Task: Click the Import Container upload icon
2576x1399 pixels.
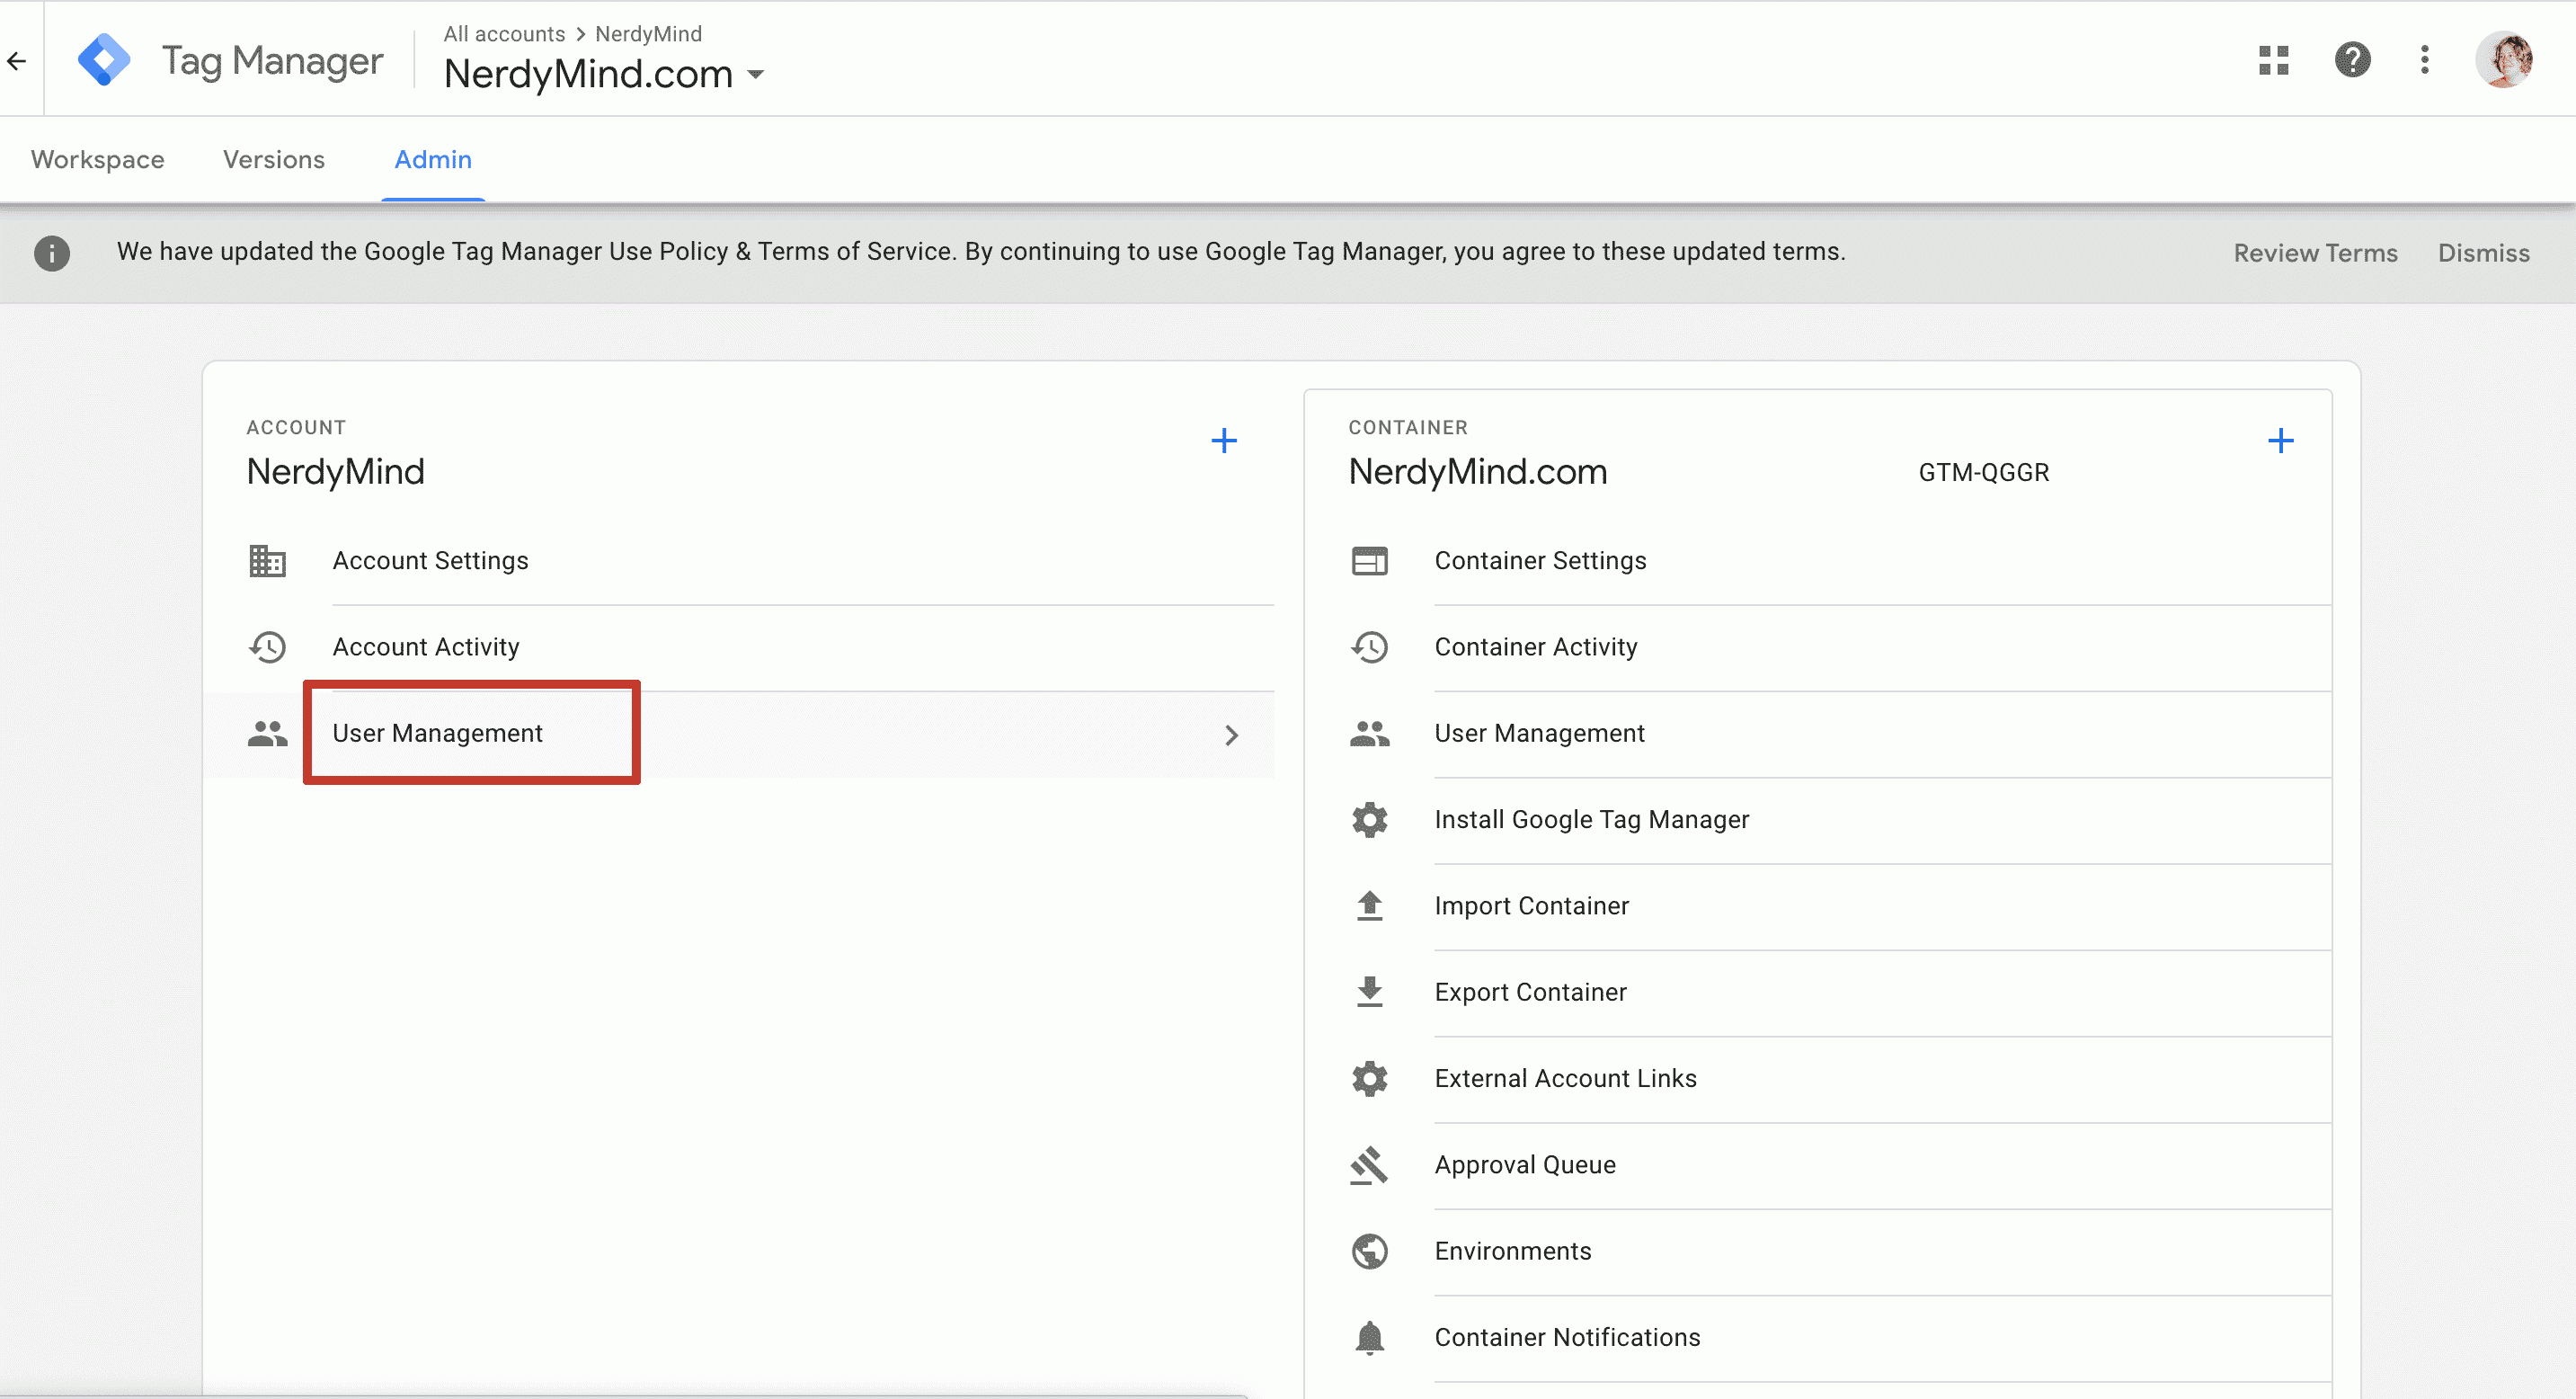Action: point(1370,906)
